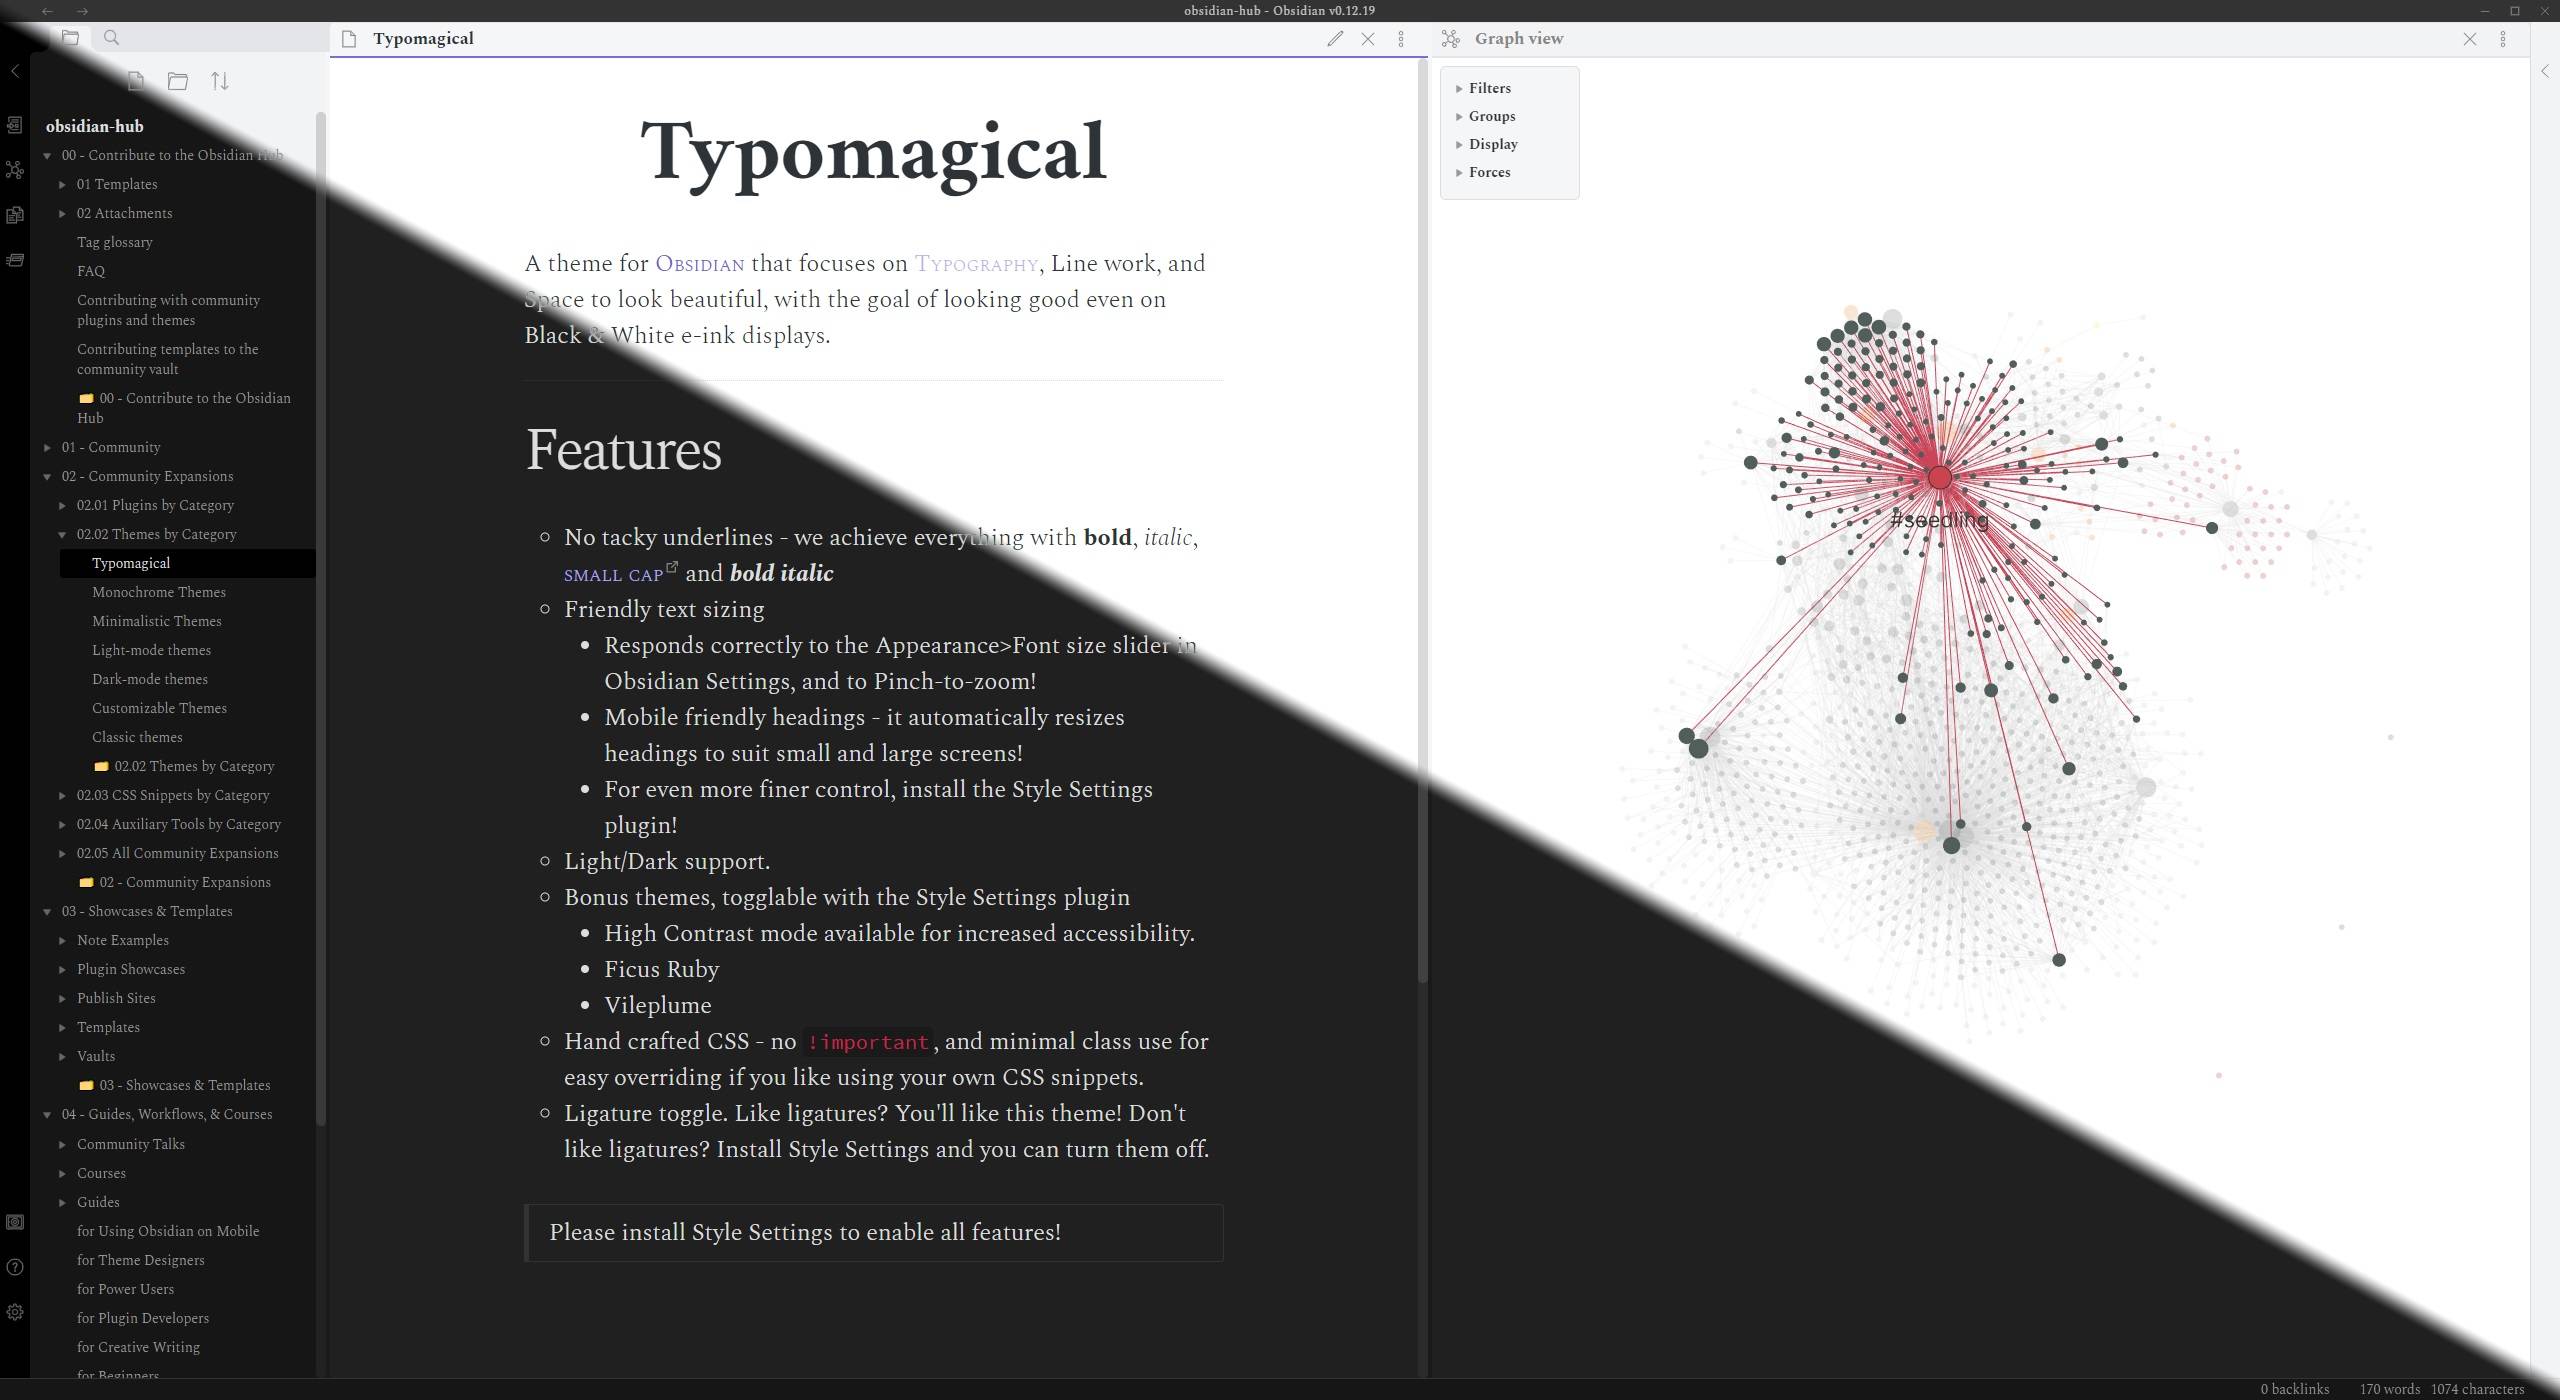Open the Monochrome Themes note
The width and height of the screenshot is (2560, 1400).
click(159, 592)
